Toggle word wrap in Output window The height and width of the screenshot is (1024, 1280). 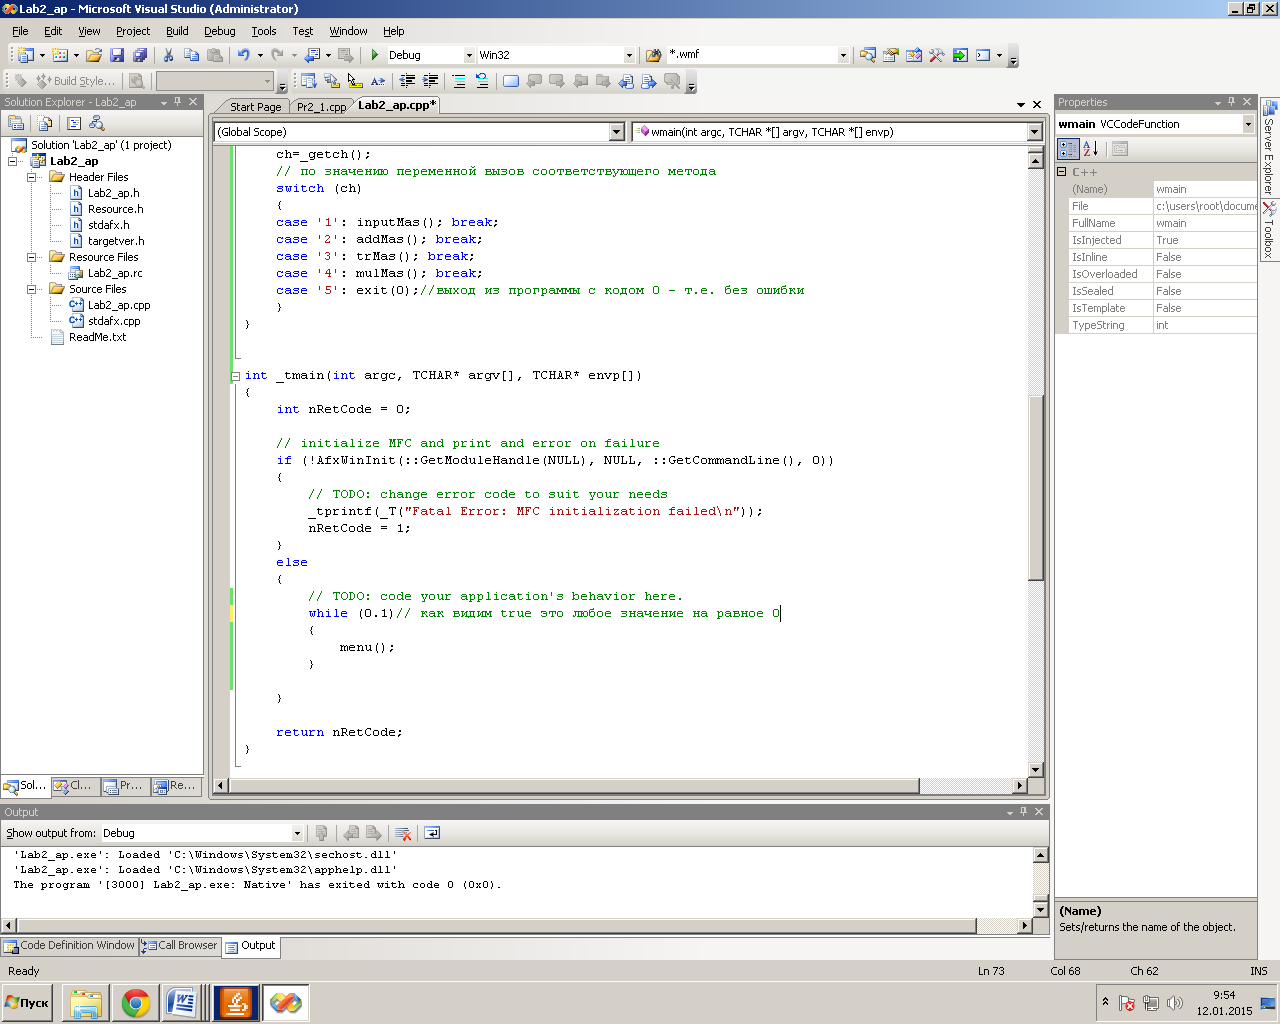click(432, 833)
